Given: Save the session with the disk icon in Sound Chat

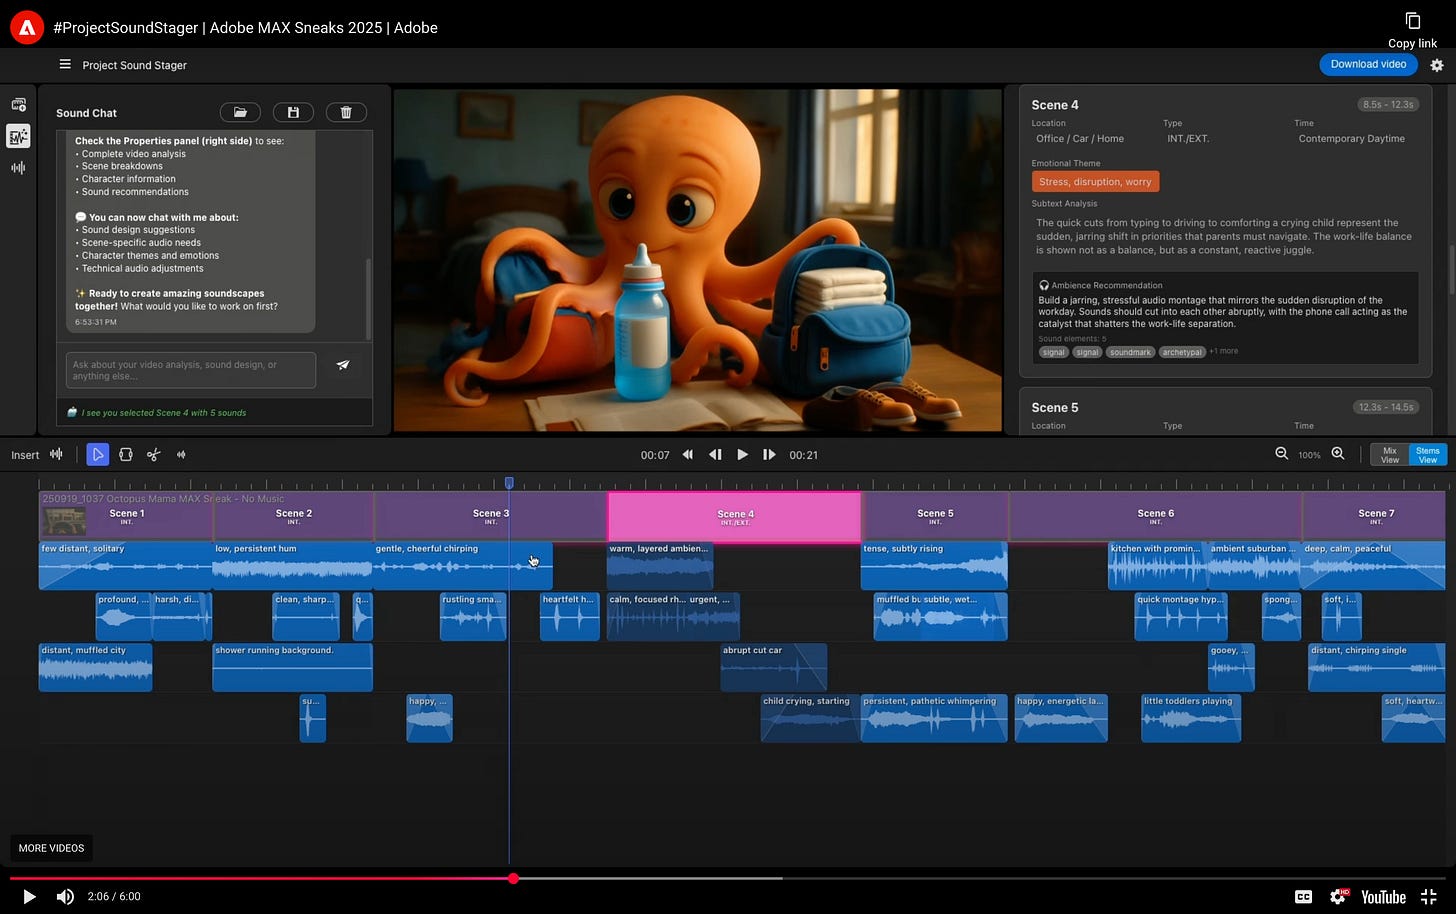Looking at the screenshot, I should pos(293,112).
